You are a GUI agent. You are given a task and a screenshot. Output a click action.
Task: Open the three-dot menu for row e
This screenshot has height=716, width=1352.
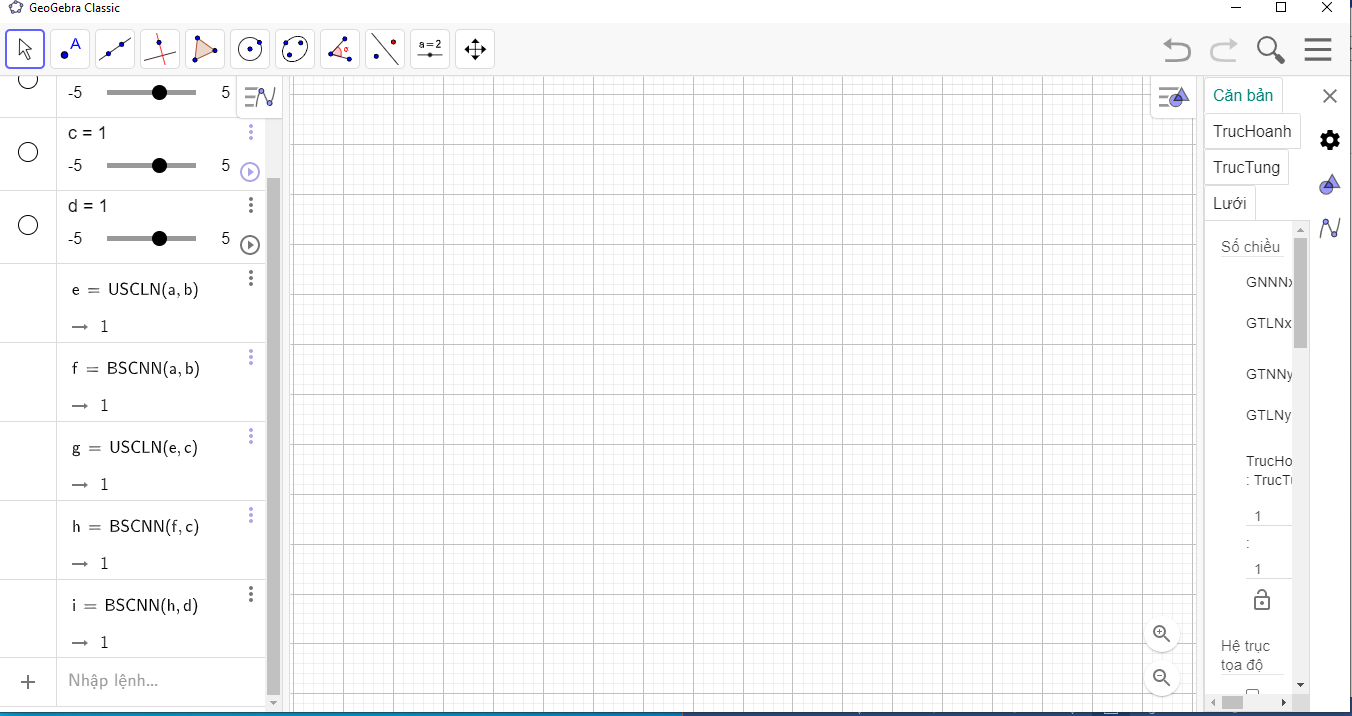click(x=250, y=278)
